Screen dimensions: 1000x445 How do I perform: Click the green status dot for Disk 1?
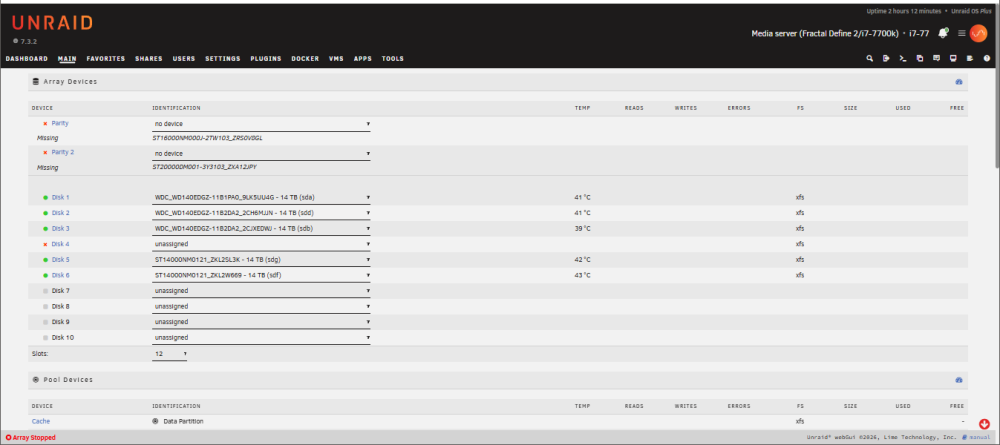tap(45, 198)
